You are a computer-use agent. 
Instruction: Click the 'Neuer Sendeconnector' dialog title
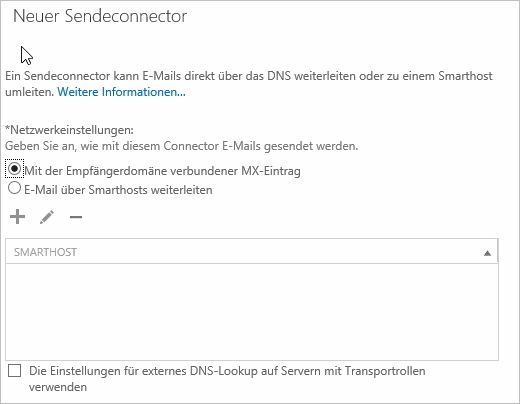coord(100,16)
